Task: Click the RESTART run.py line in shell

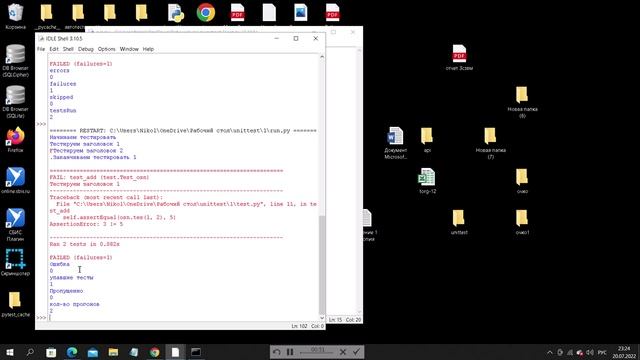Action: pyautogui.click(x=183, y=131)
